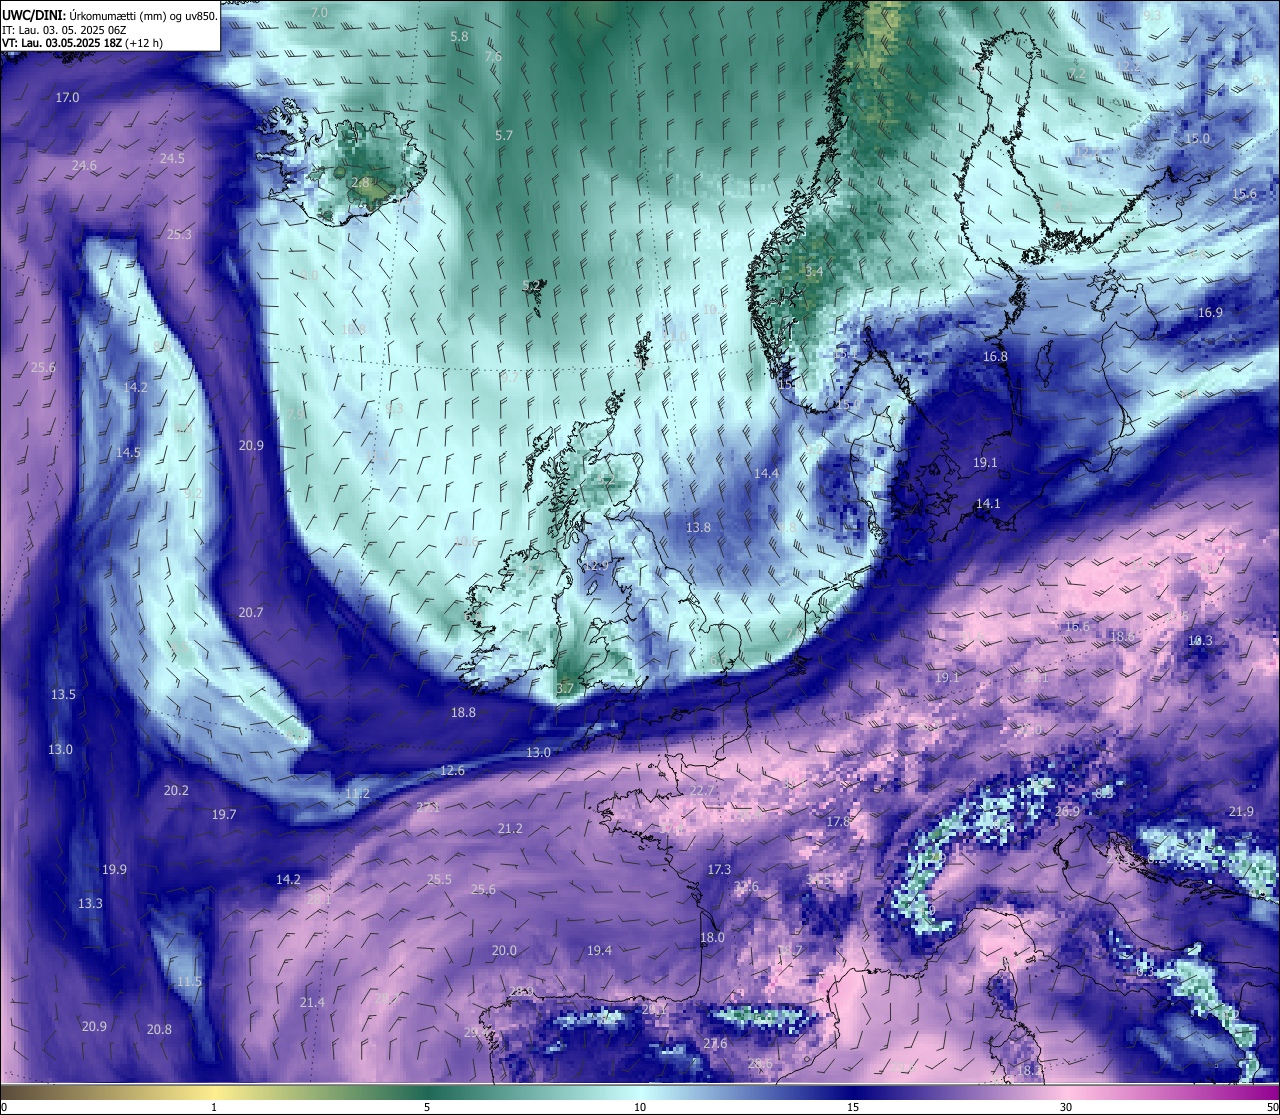Click the 13.3 value label

pyautogui.click(x=90, y=903)
